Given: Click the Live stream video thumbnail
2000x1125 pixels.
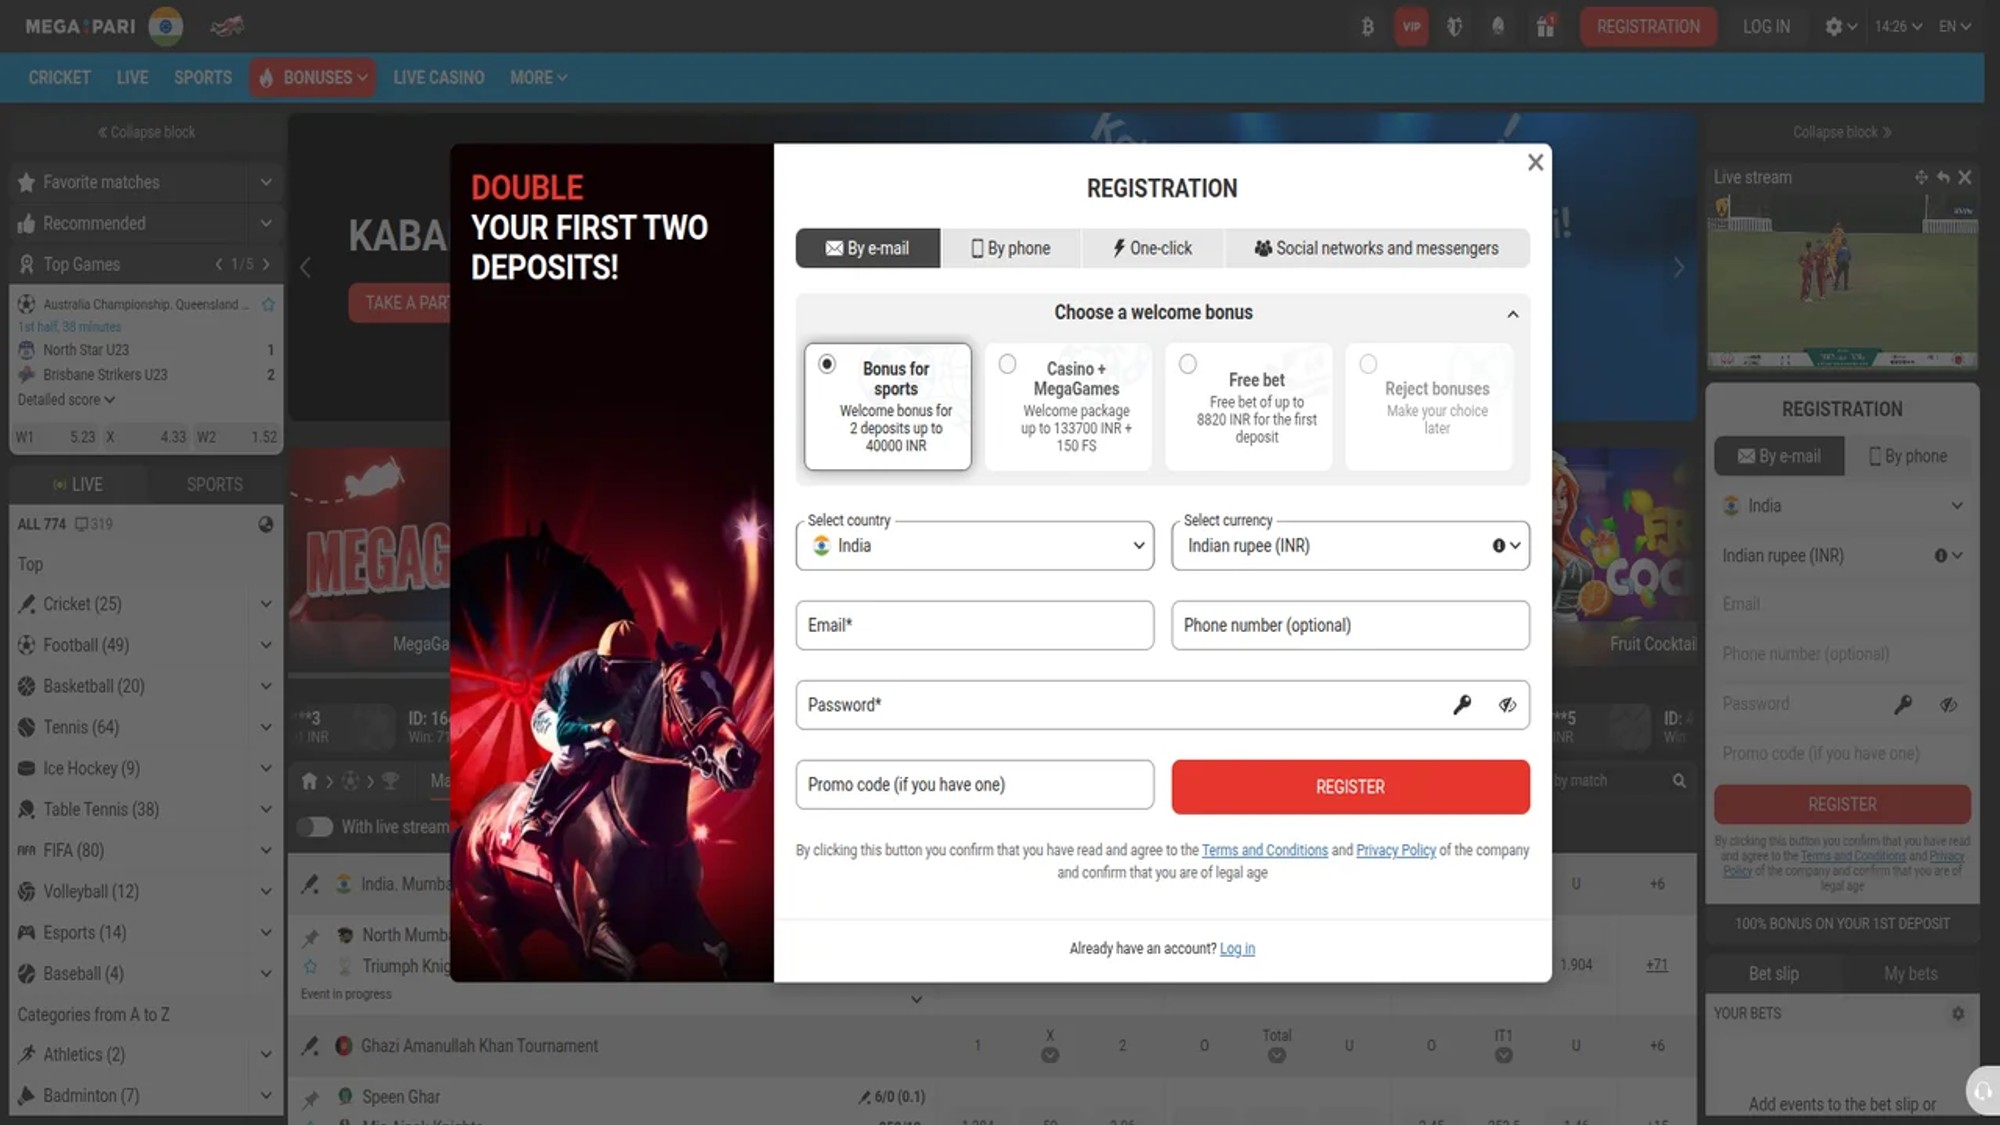Looking at the screenshot, I should (x=1842, y=282).
